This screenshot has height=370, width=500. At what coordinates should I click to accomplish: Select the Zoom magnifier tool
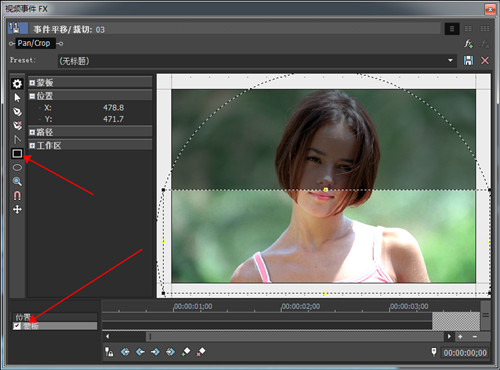[17, 181]
